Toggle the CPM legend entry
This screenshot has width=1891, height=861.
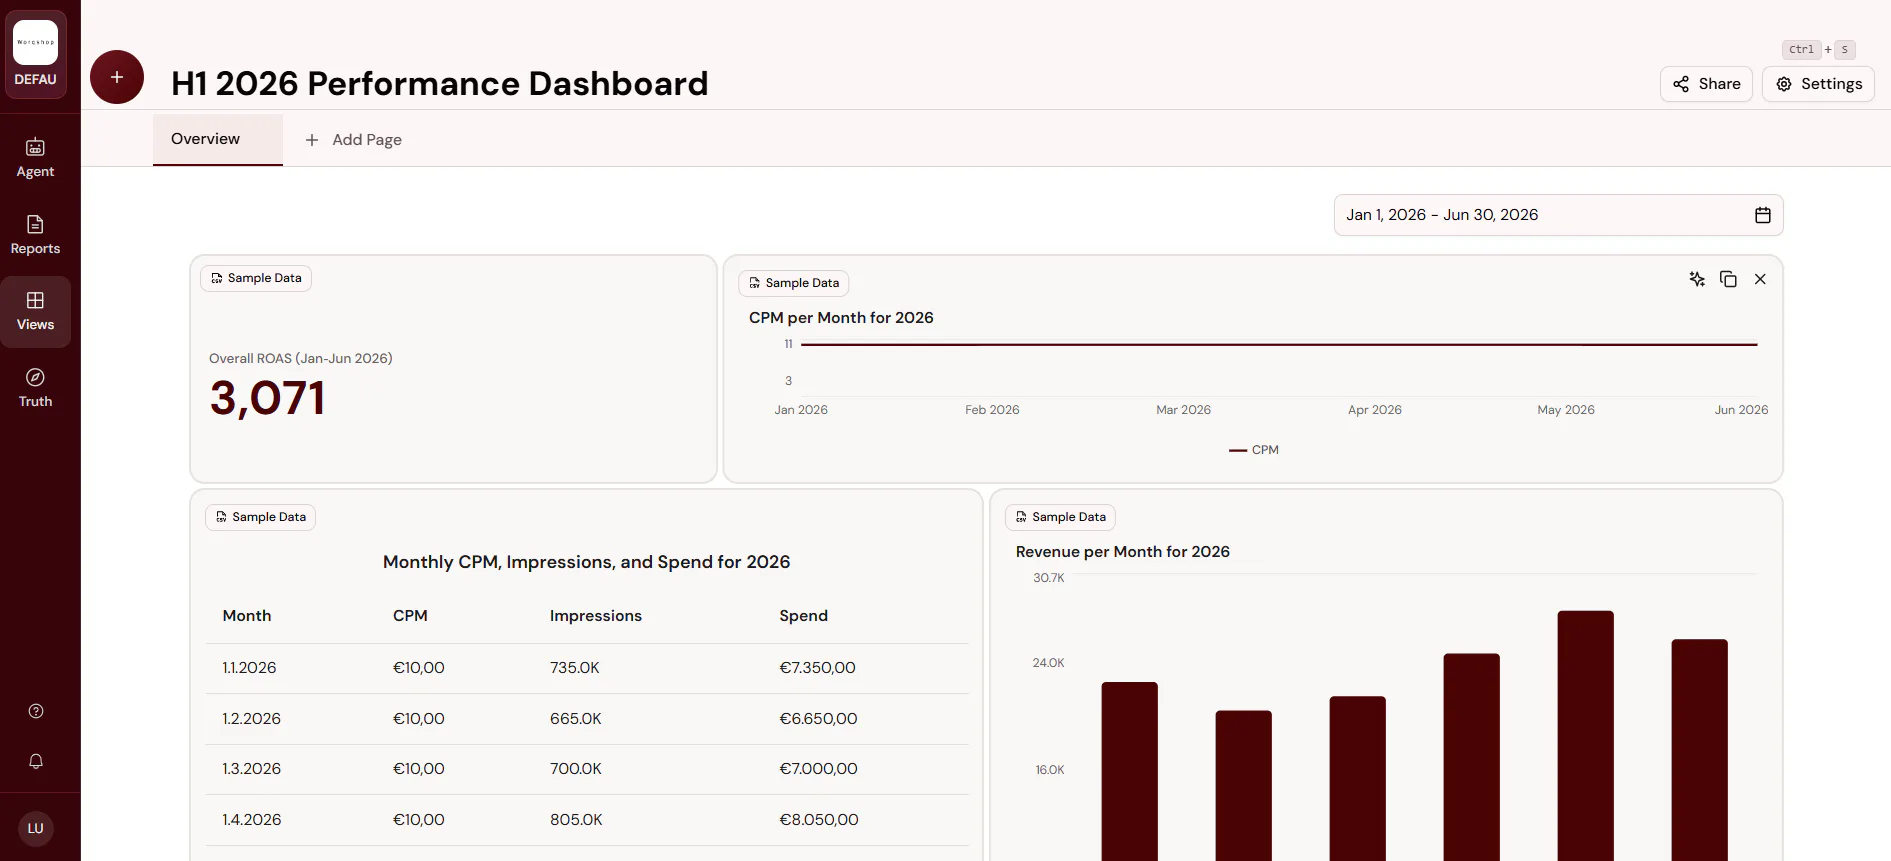[1254, 450]
